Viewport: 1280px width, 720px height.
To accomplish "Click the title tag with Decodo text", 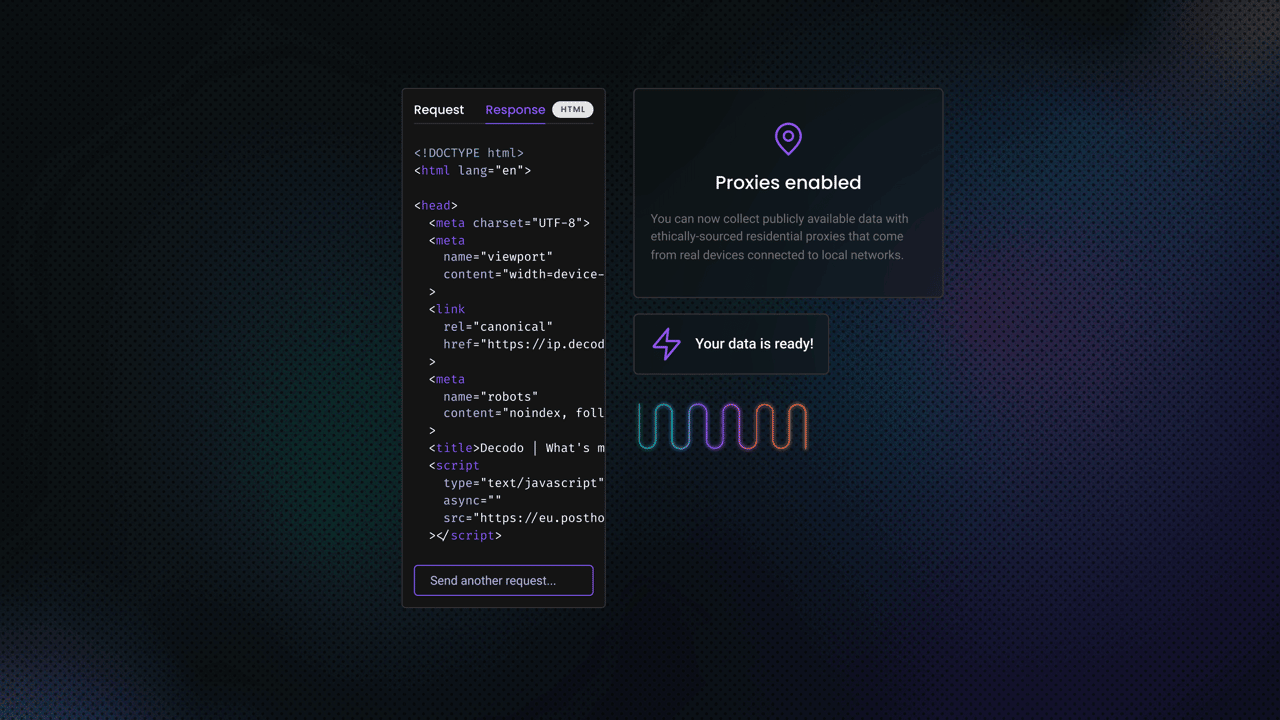I will click(516, 448).
